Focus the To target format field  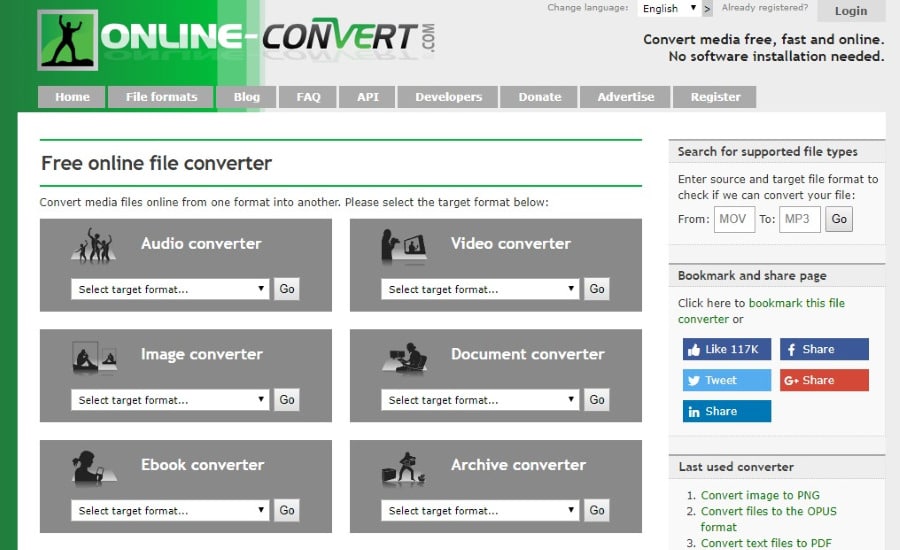[800, 219]
